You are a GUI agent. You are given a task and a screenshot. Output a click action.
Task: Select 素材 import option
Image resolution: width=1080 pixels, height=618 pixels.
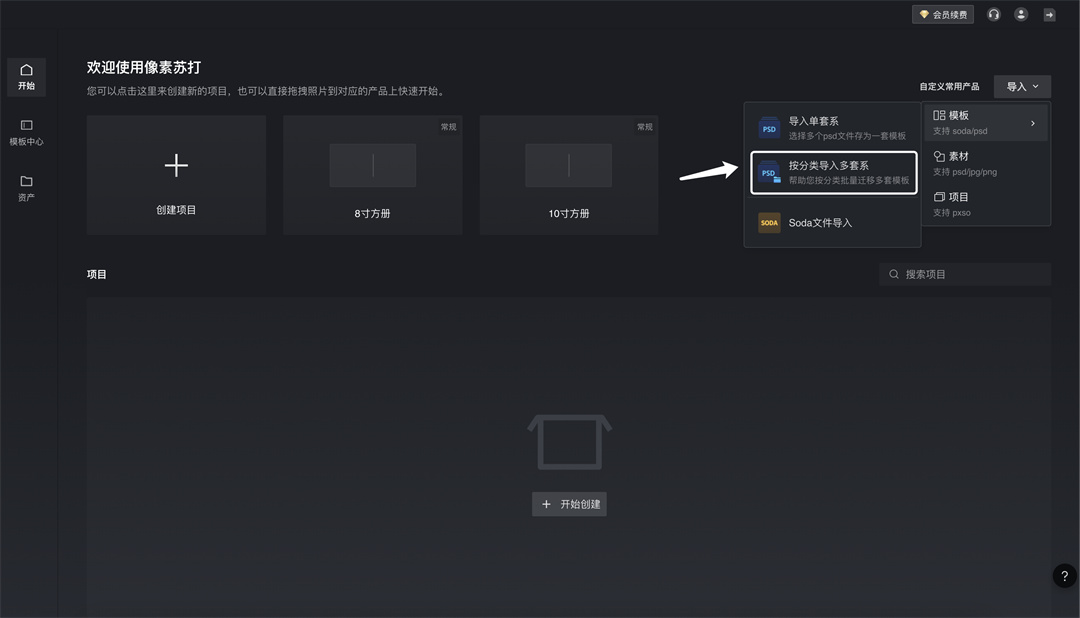pos(986,163)
